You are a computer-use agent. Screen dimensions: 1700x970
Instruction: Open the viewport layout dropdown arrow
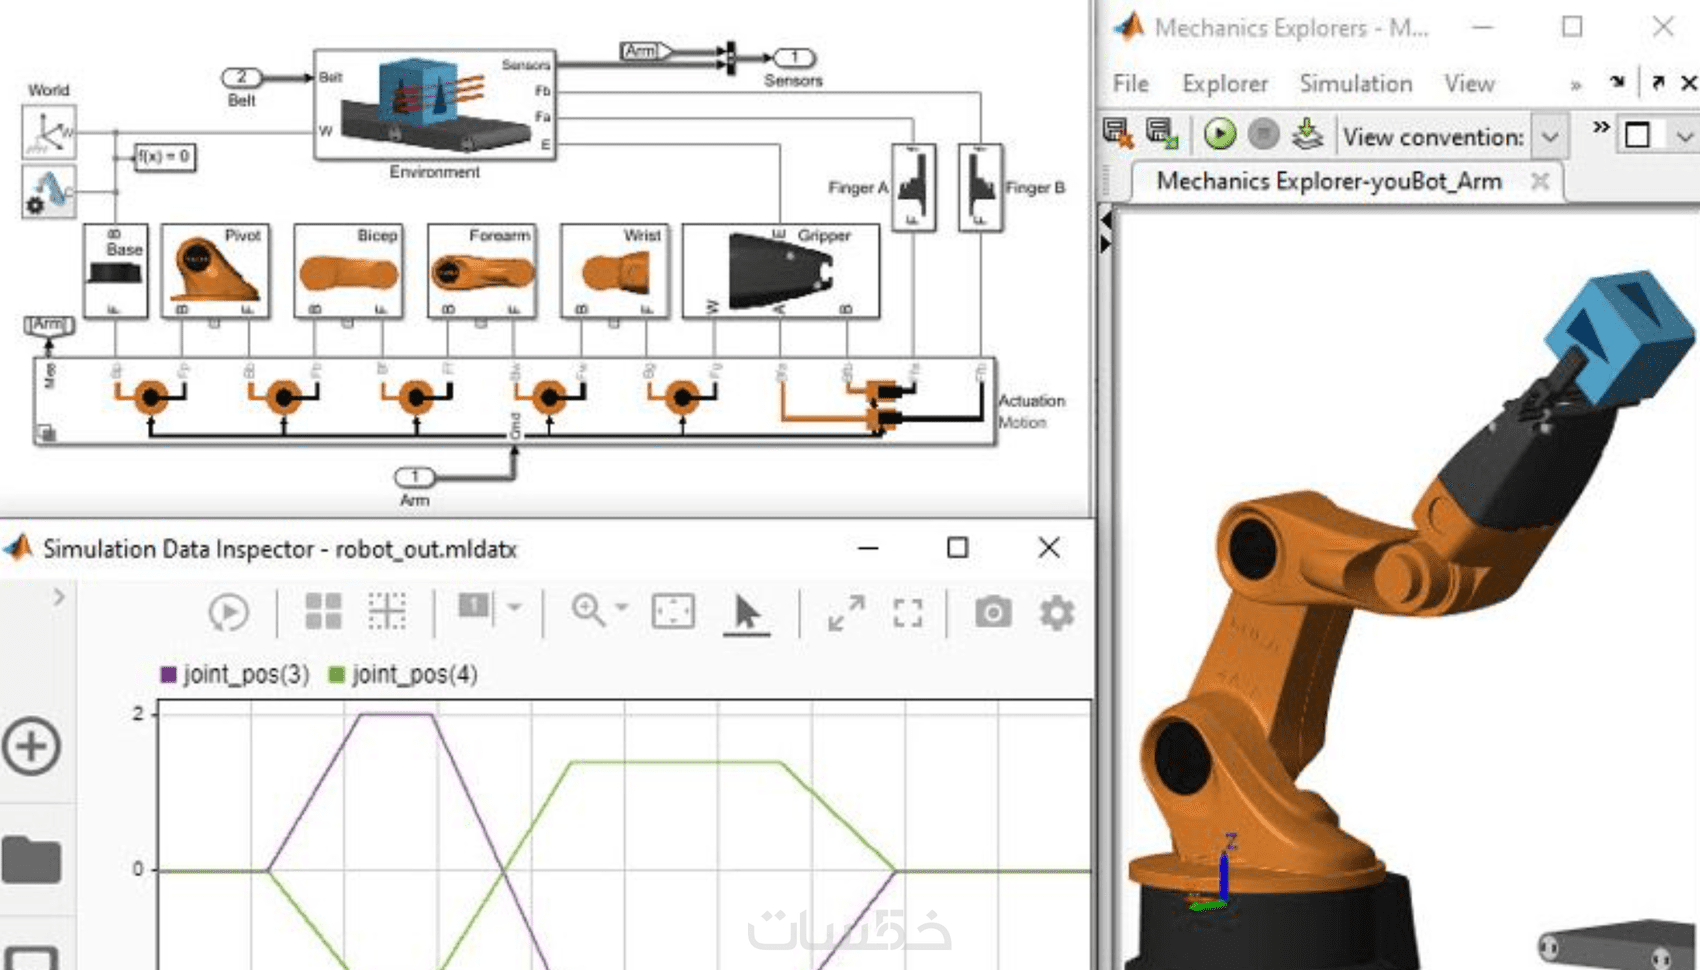point(1685,136)
